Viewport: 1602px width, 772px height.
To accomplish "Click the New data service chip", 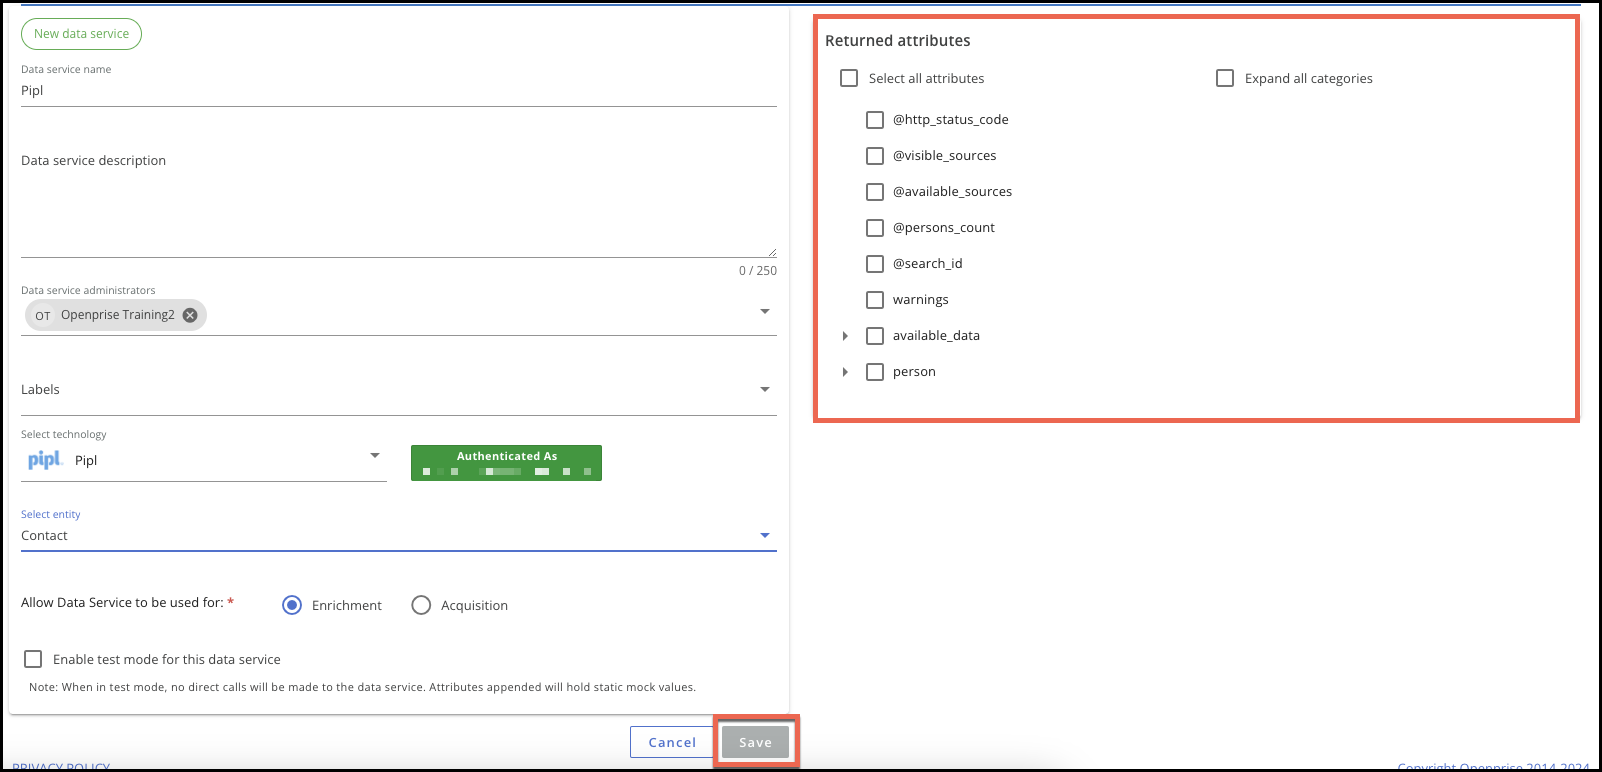I will 81,34.
